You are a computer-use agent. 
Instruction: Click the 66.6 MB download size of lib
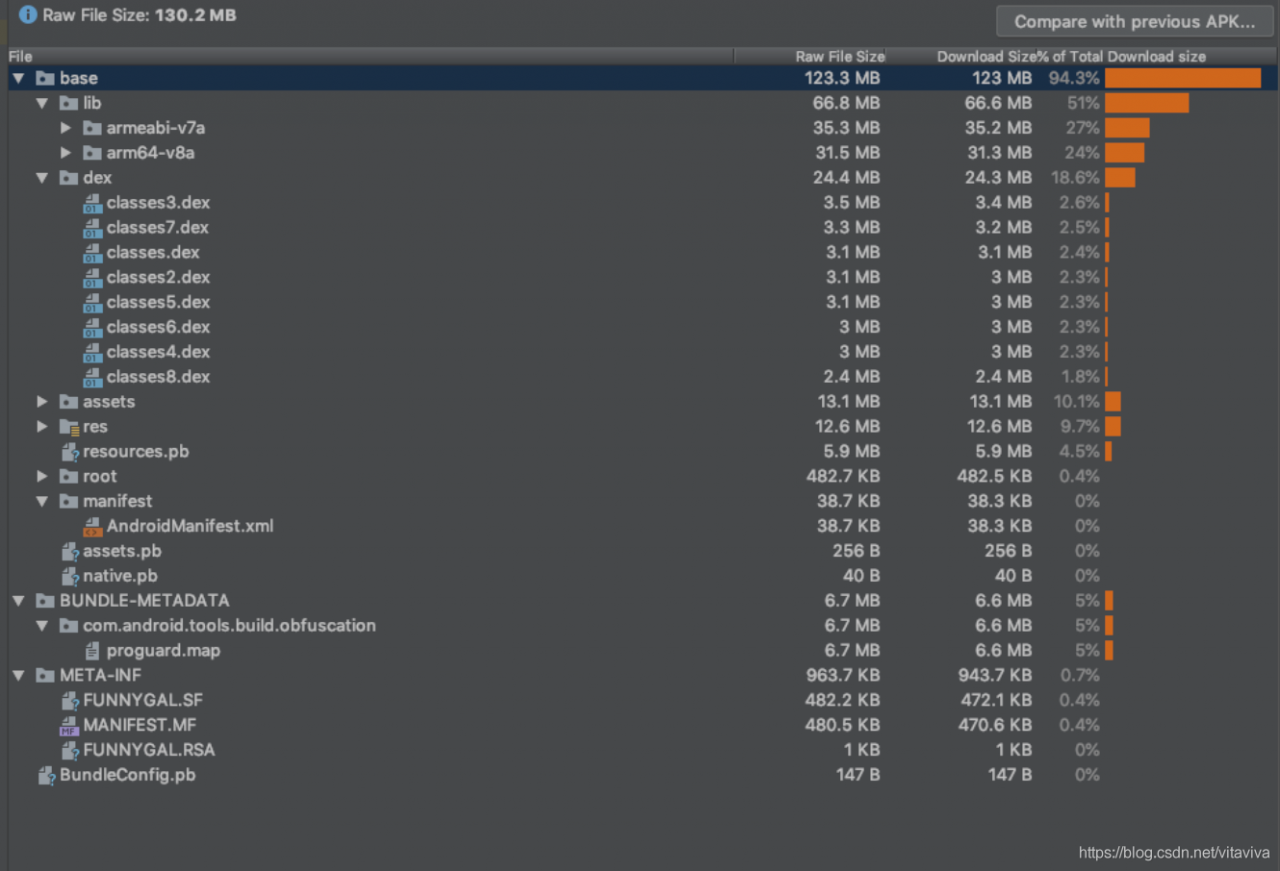[998, 103]
